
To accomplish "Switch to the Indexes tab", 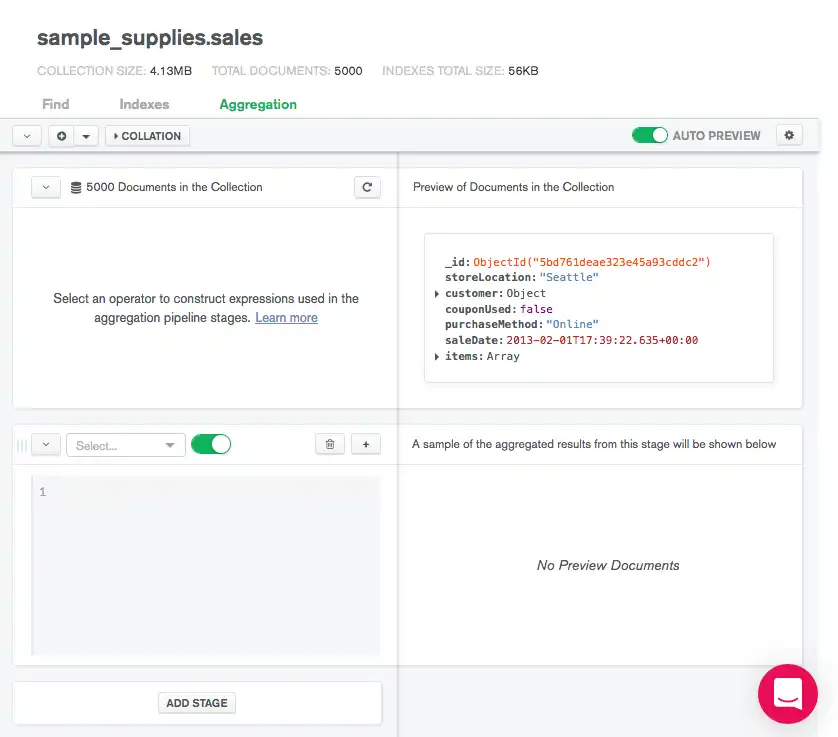I will (144, 103).
